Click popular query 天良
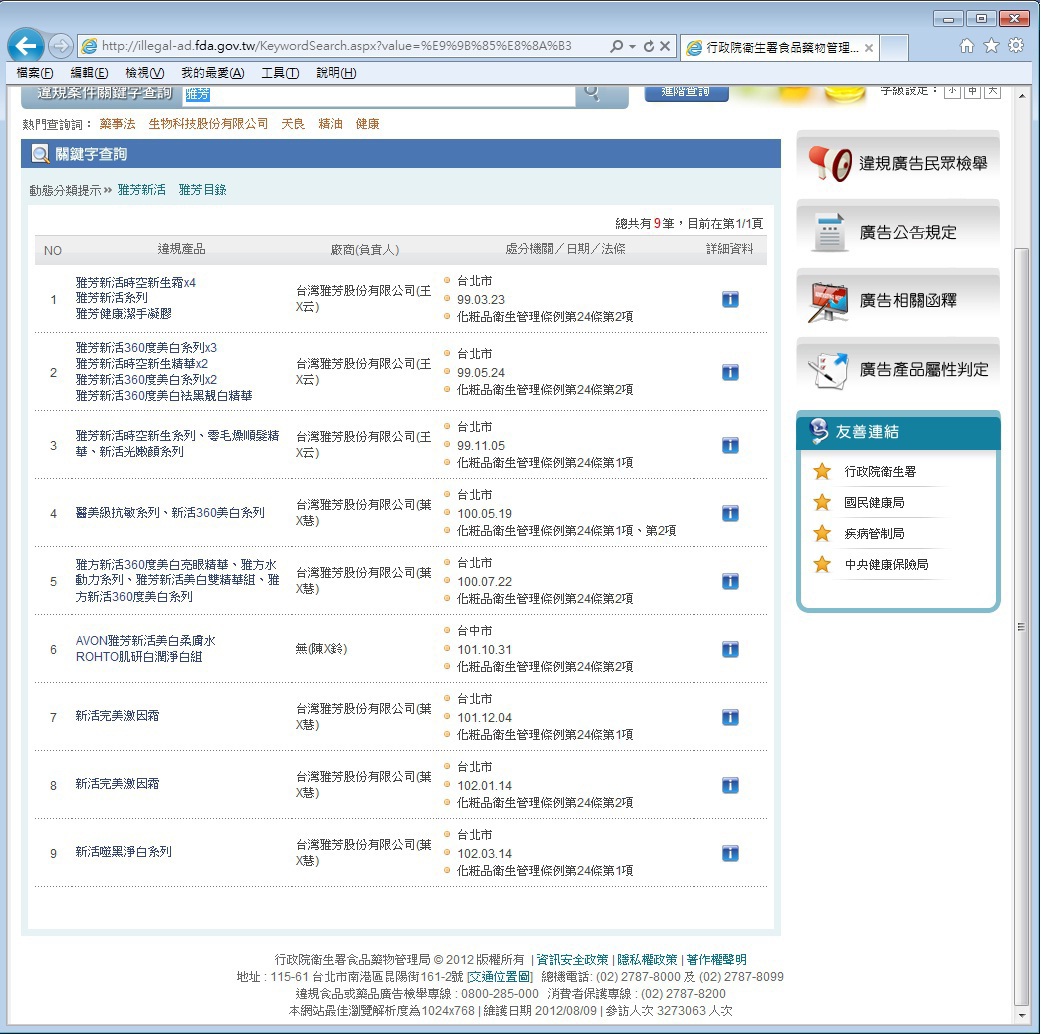1054x1034 pixels. coord(293,124)
